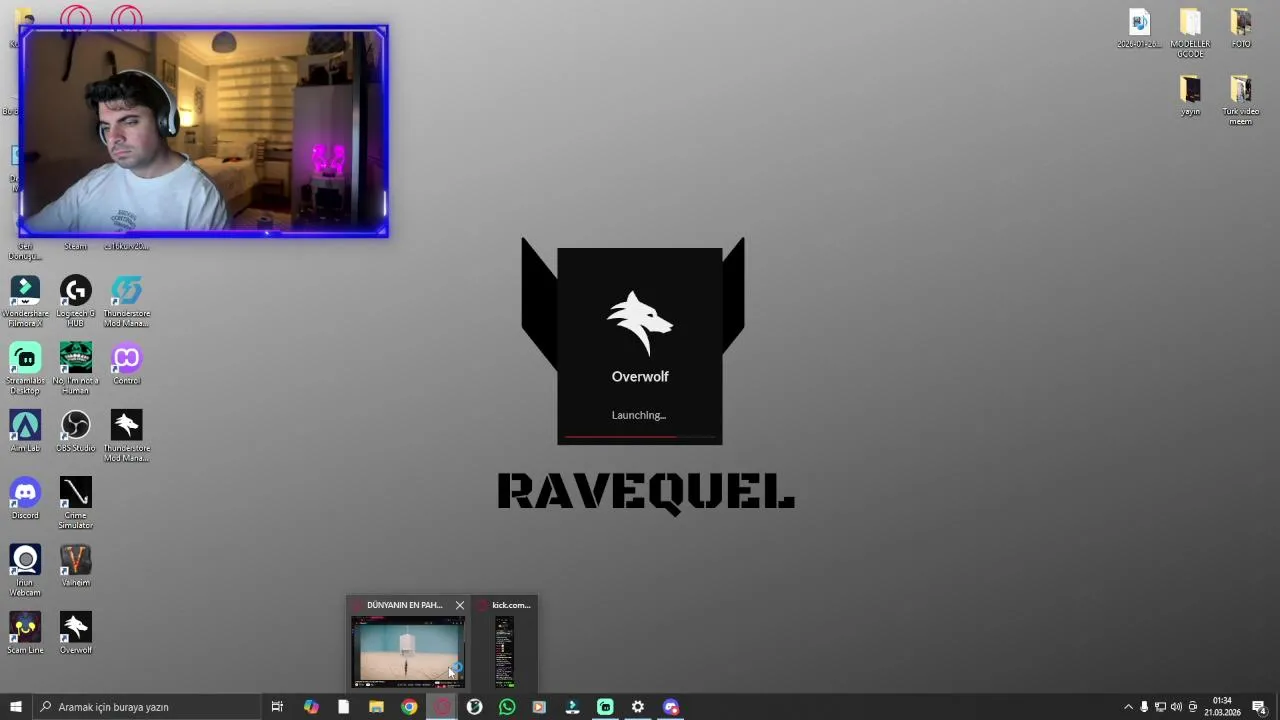Open Copilot from the taskbar
1280x720 pixels.
click(311, 707)
